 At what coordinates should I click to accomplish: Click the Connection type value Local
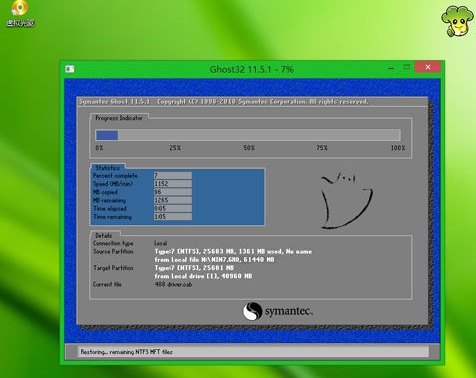click(161, 243)
